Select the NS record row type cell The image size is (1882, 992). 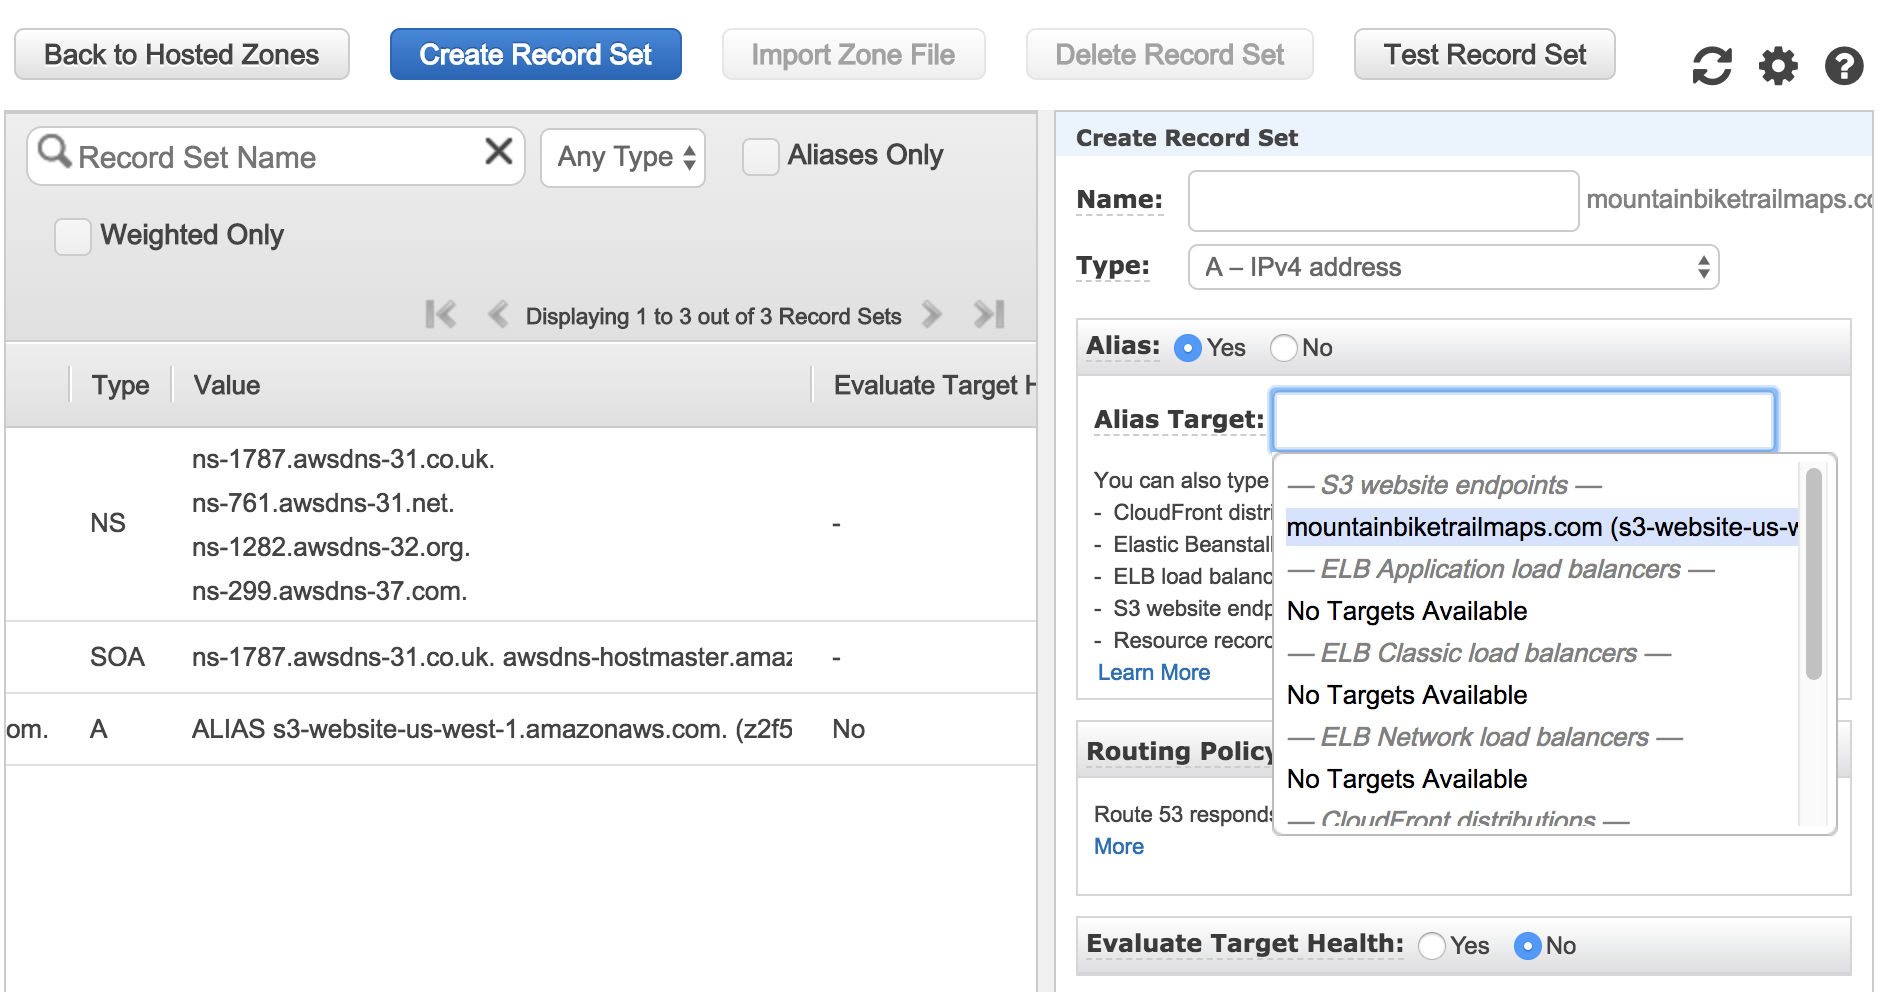point(108,523)
